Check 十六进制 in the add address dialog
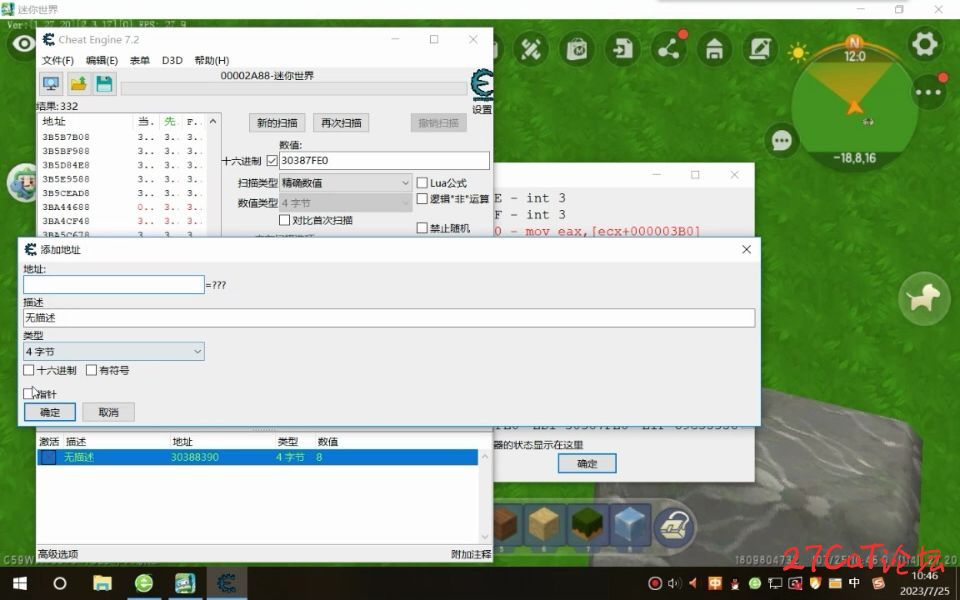Screen dimensions: 960x600 tap(29, 370)
